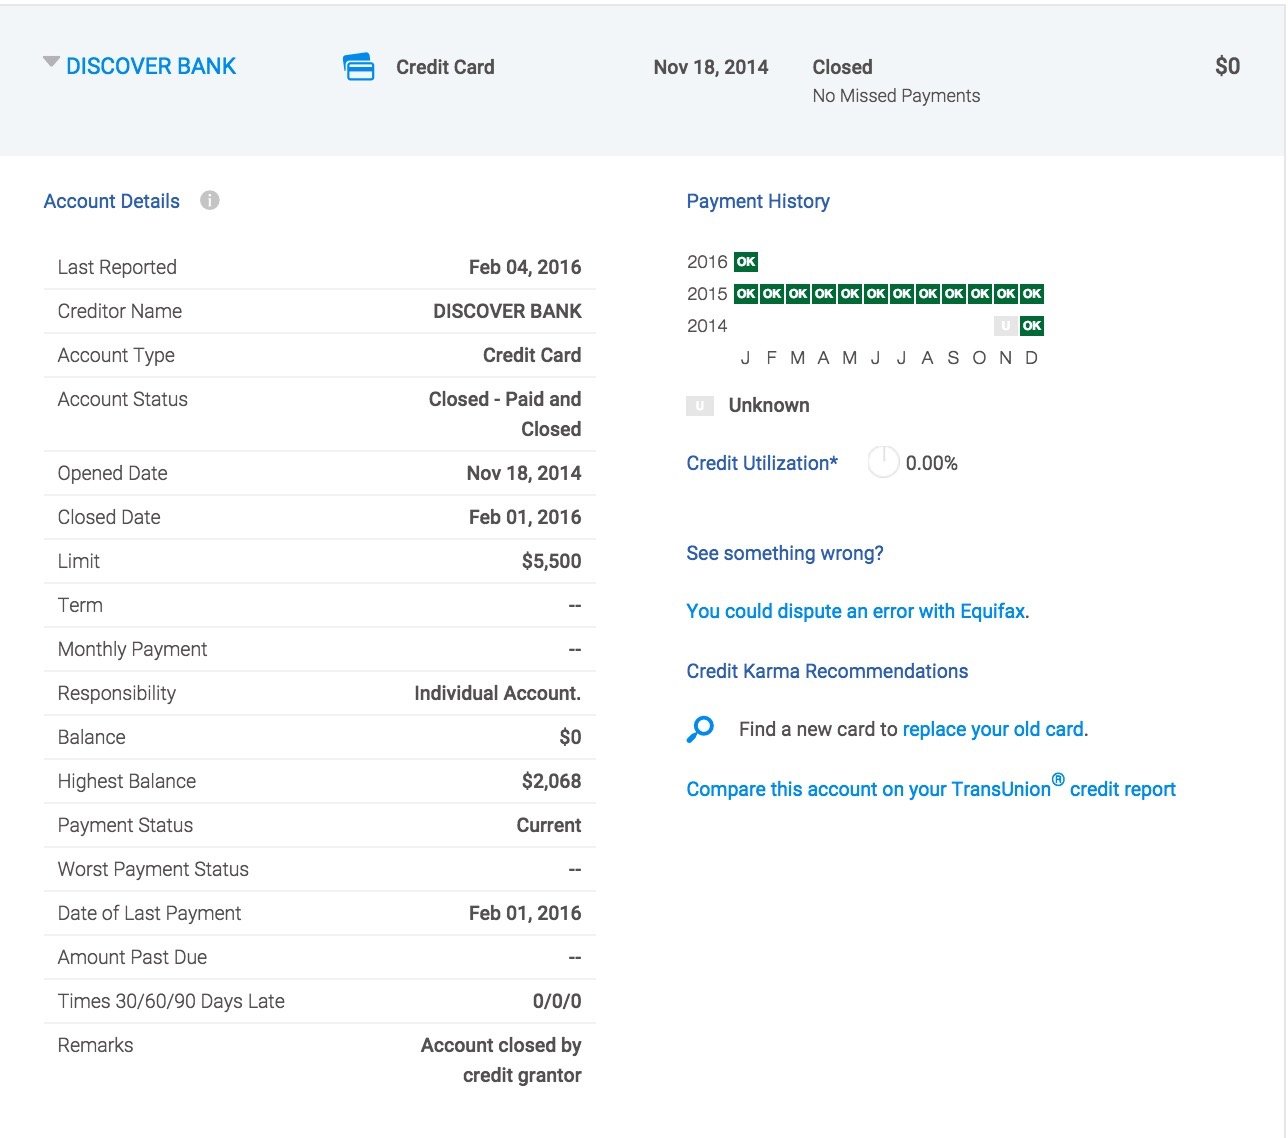Click the Opened Date value Nov 18, 2014
Screen dimensions: 1288x1138
pyautogui.click(x=524, y=473)
